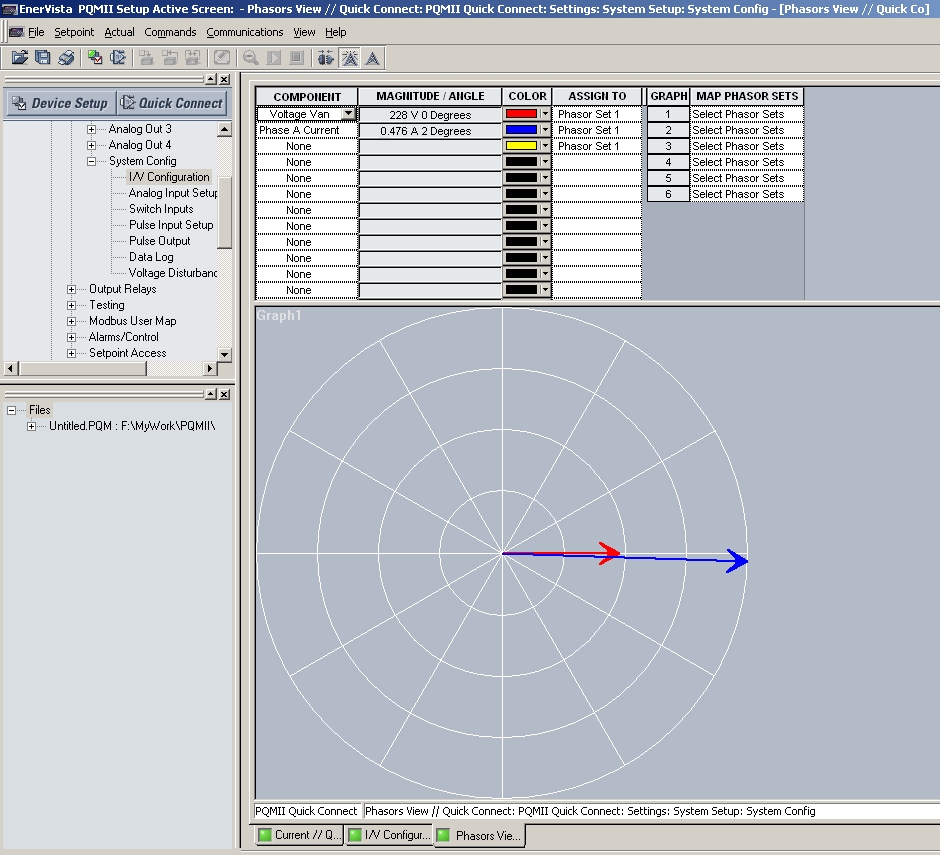940x855 pixels.
Task: Click Select Phasor Sets for graph 1
Action: (x=746, y=114)
